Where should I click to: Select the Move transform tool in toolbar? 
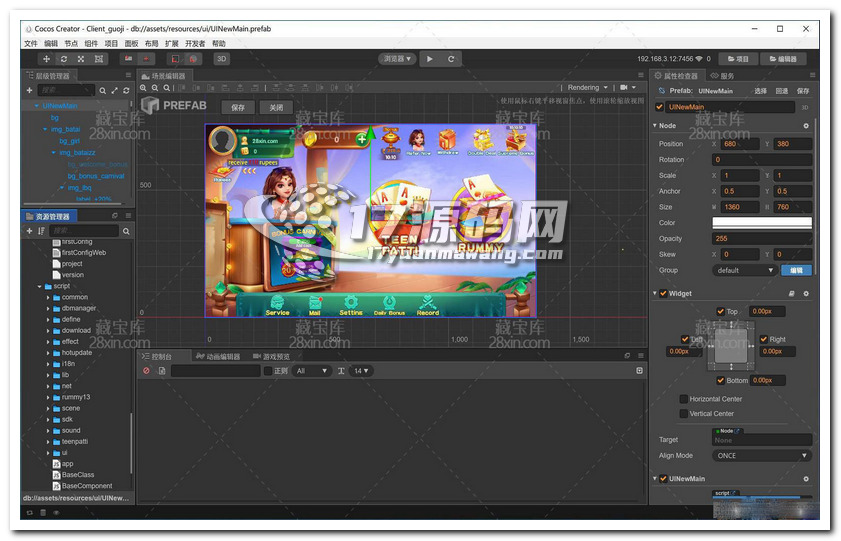coord(47,59)
